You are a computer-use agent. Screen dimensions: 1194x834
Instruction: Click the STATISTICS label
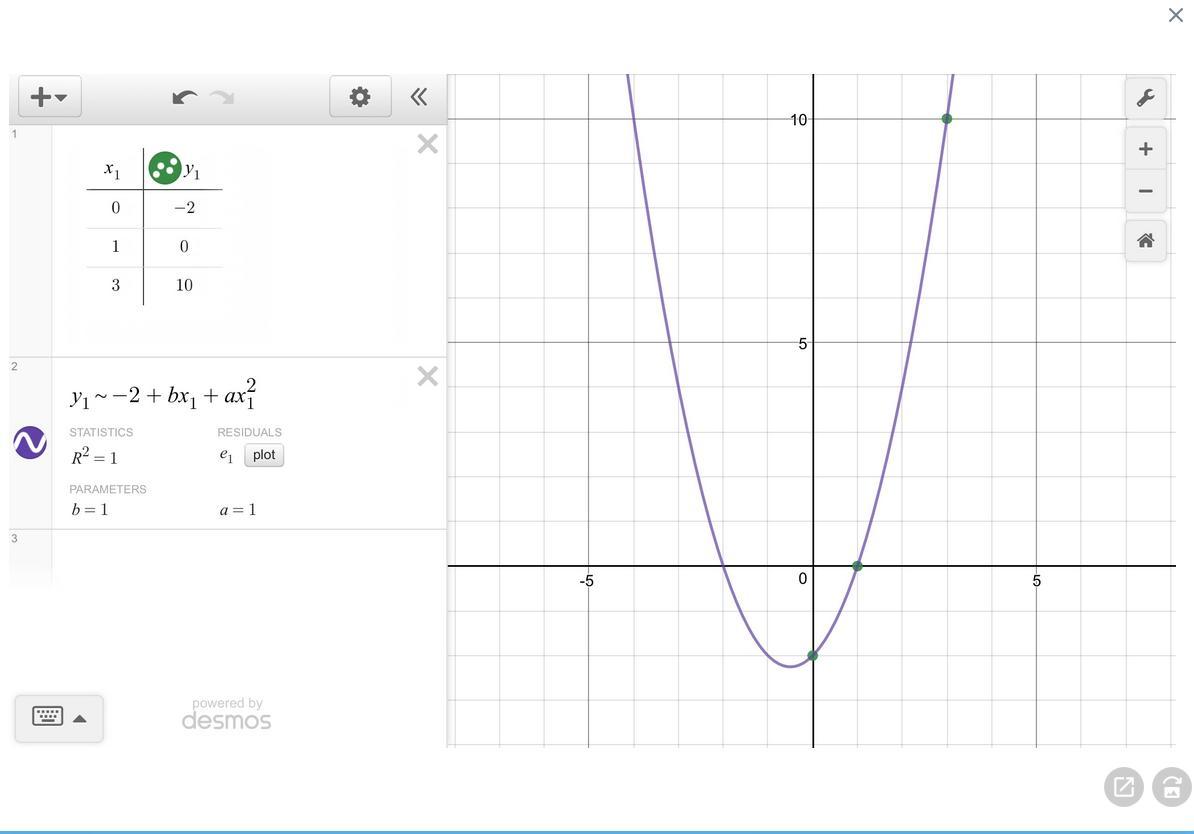click(x=101, y=432)
